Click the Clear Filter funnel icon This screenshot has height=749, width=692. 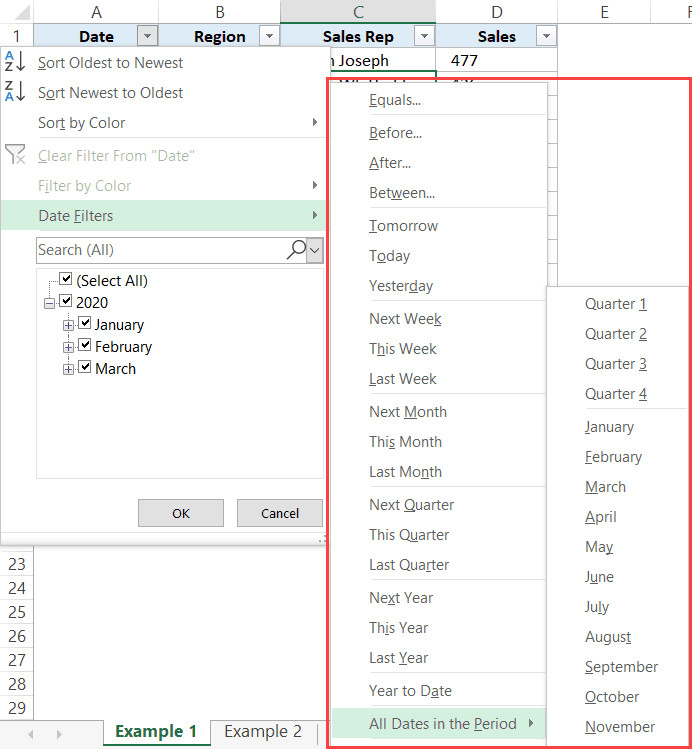click(x=15, y=155)
